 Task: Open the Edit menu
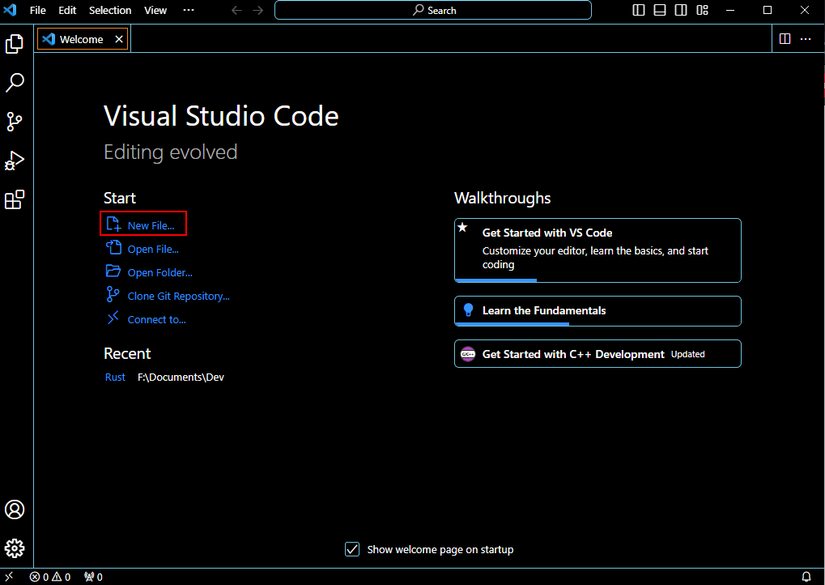pos(67,11)
